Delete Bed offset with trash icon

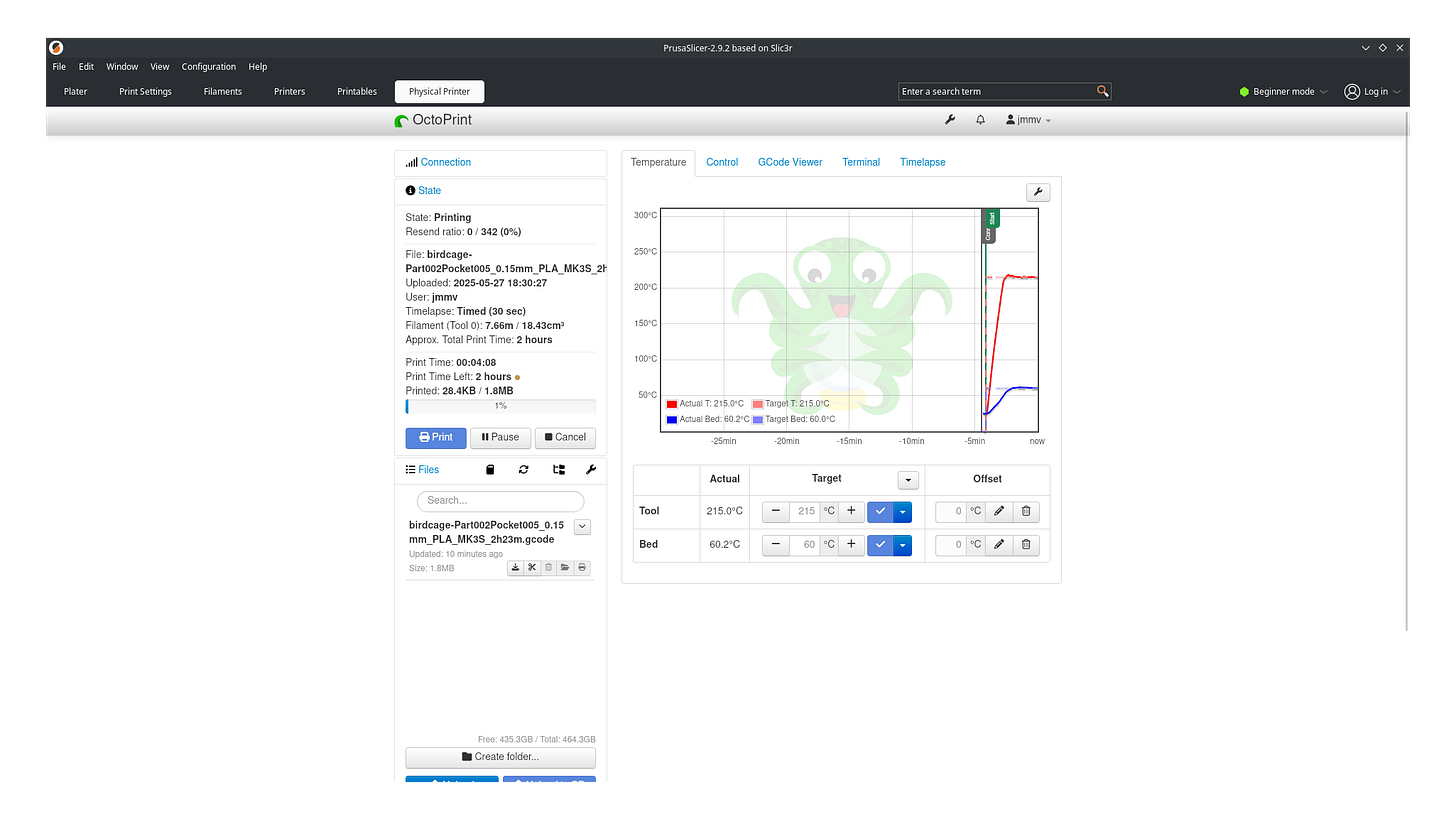[x=1026, y=545]
